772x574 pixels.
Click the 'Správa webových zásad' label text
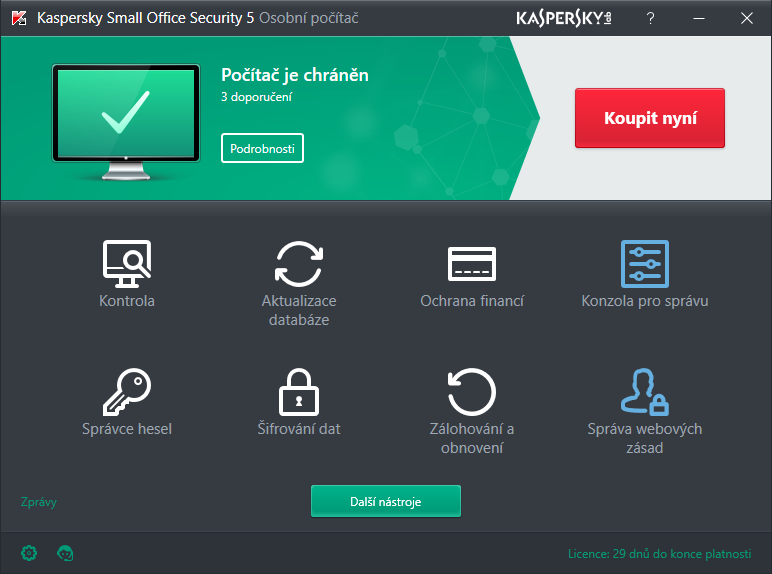click(644, 438)
